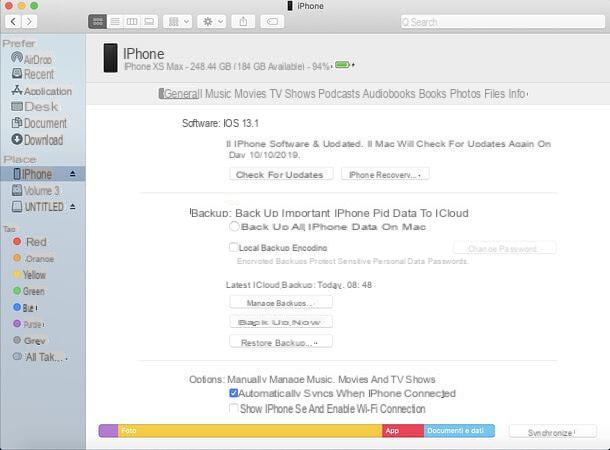Enable Local Backup Encoding checkbox
Viewport: 610px width, 450px height.
click(x=233, y=247)
